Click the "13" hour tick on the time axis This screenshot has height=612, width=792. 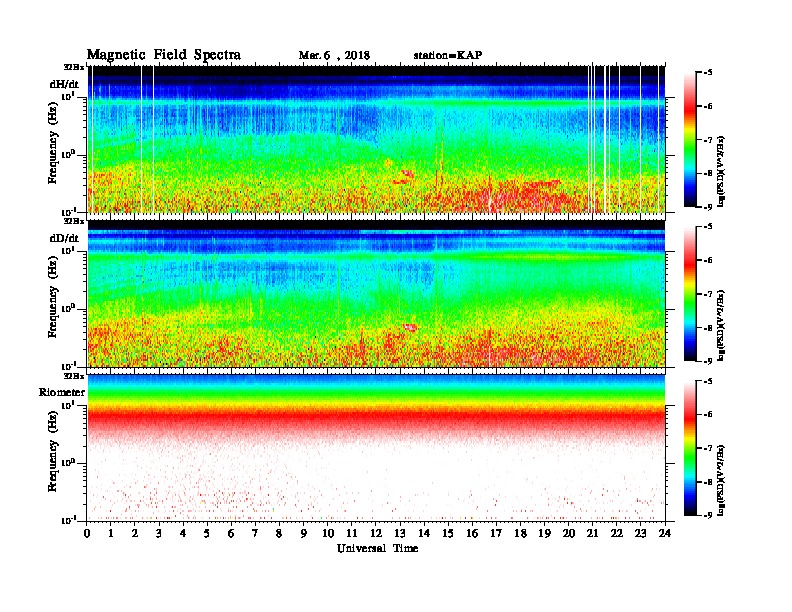(400, 534)
